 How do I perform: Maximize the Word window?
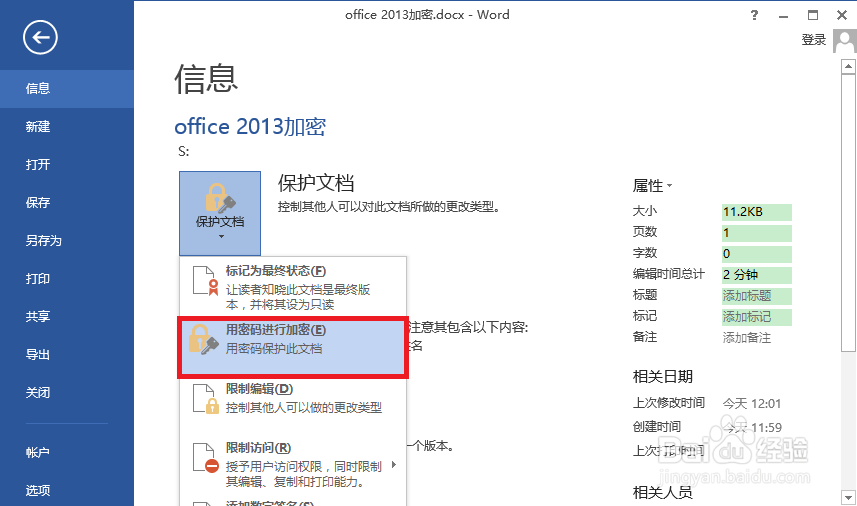pos(813,15)
